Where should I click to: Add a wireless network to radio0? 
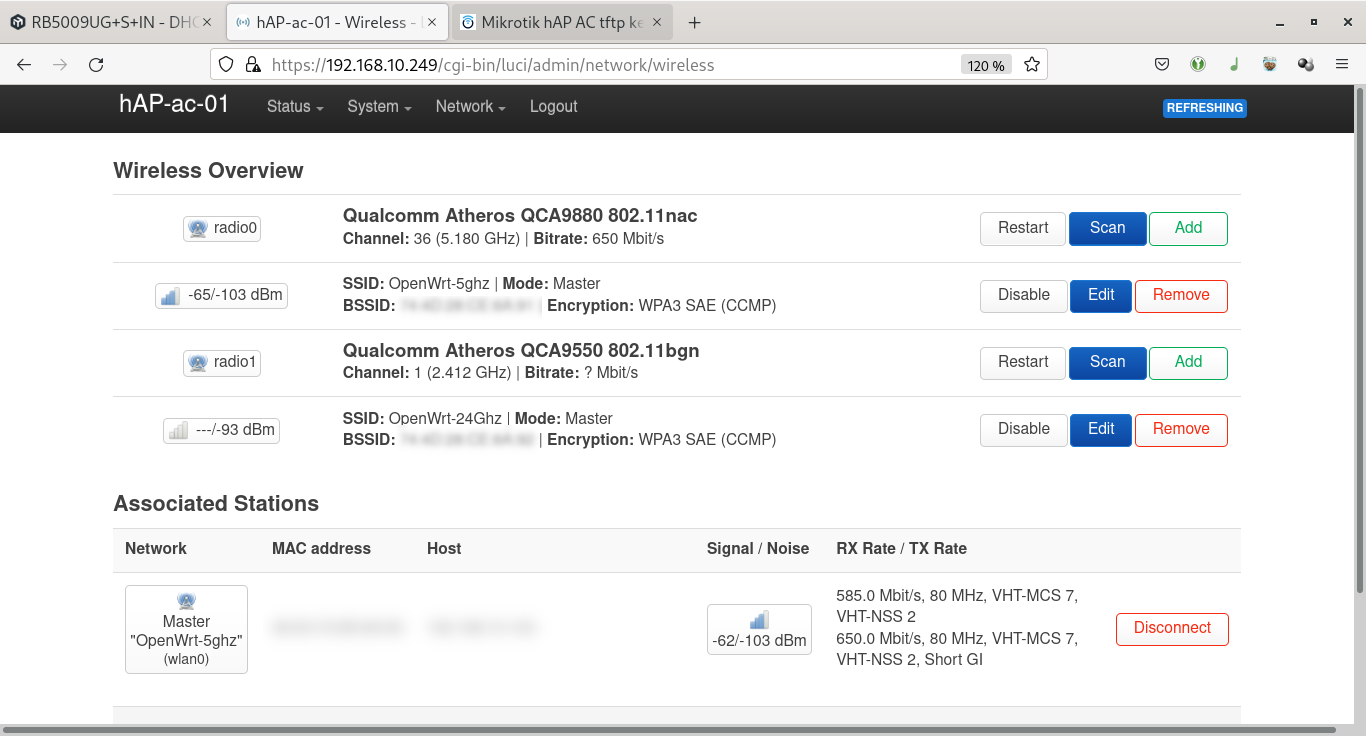point(1188,228)
